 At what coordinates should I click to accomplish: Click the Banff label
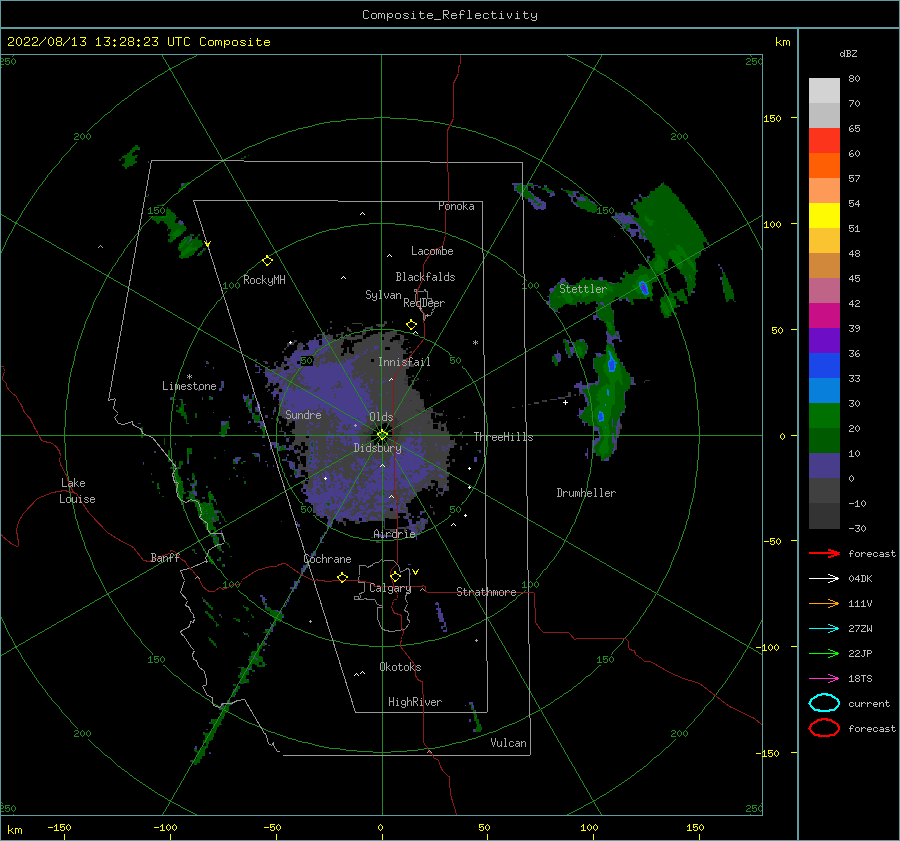165,557
